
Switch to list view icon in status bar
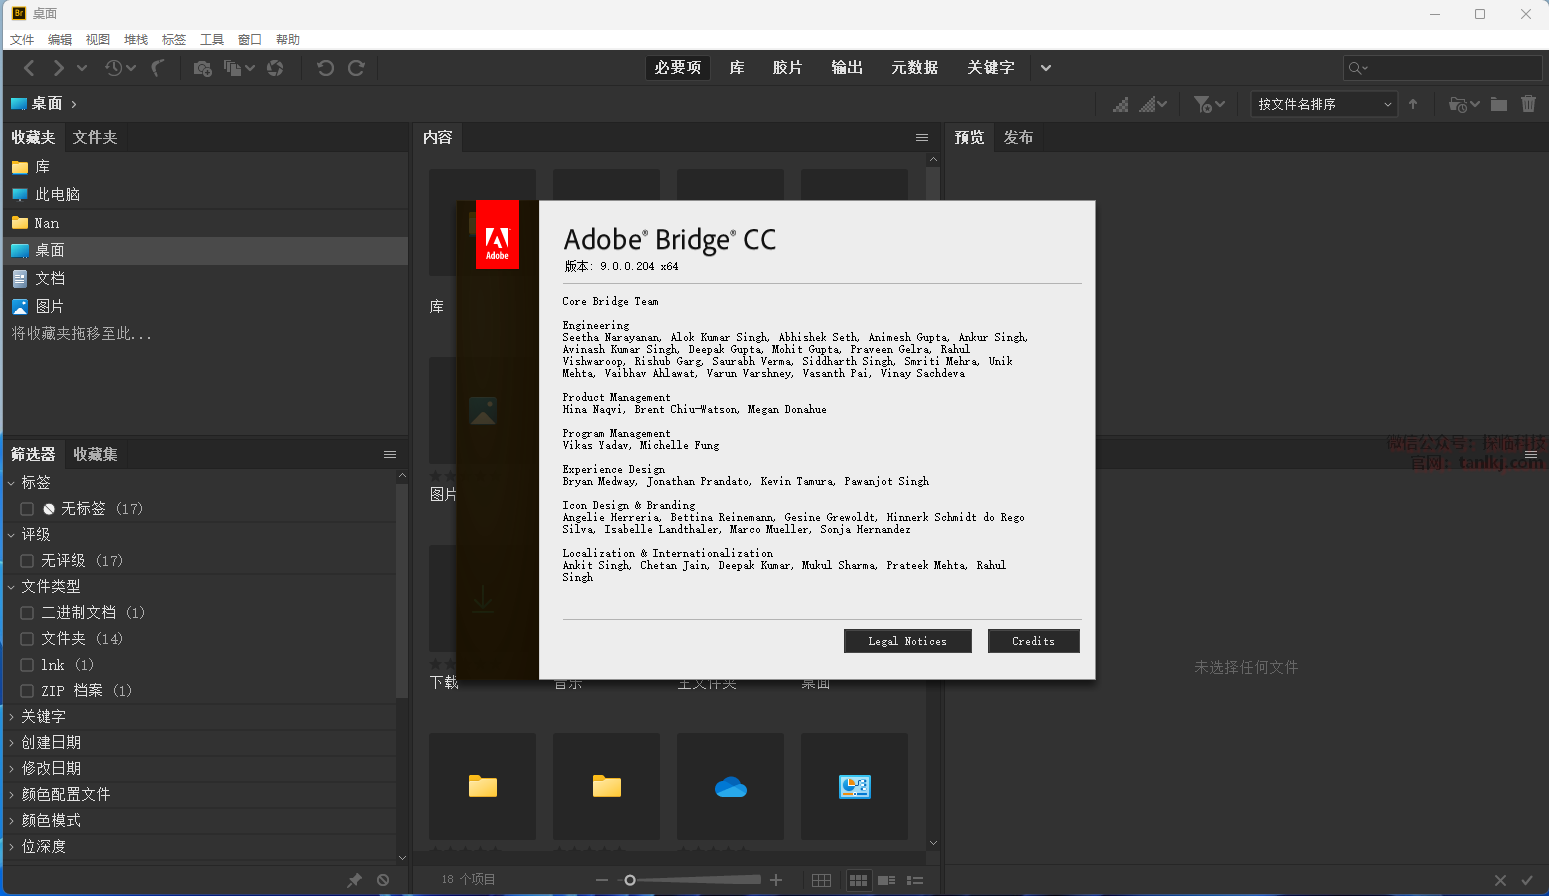914,880
